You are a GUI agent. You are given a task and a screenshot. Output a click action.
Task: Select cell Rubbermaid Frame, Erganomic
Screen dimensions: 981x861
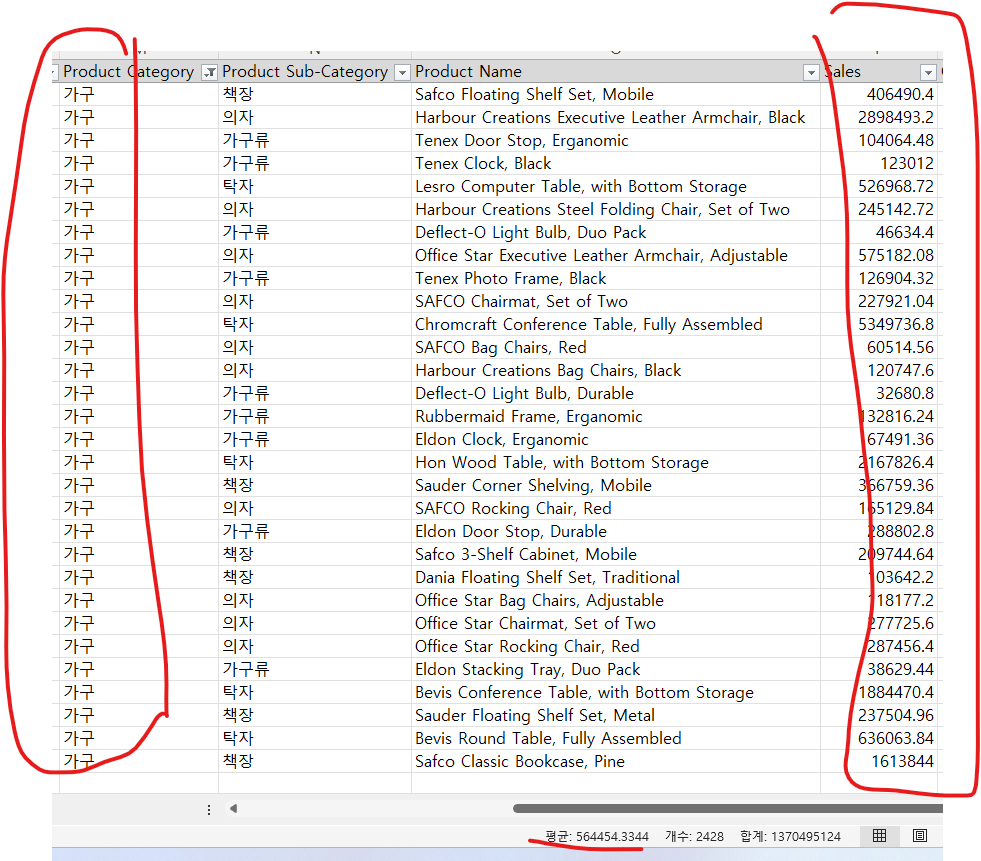(x=616, y=417)
